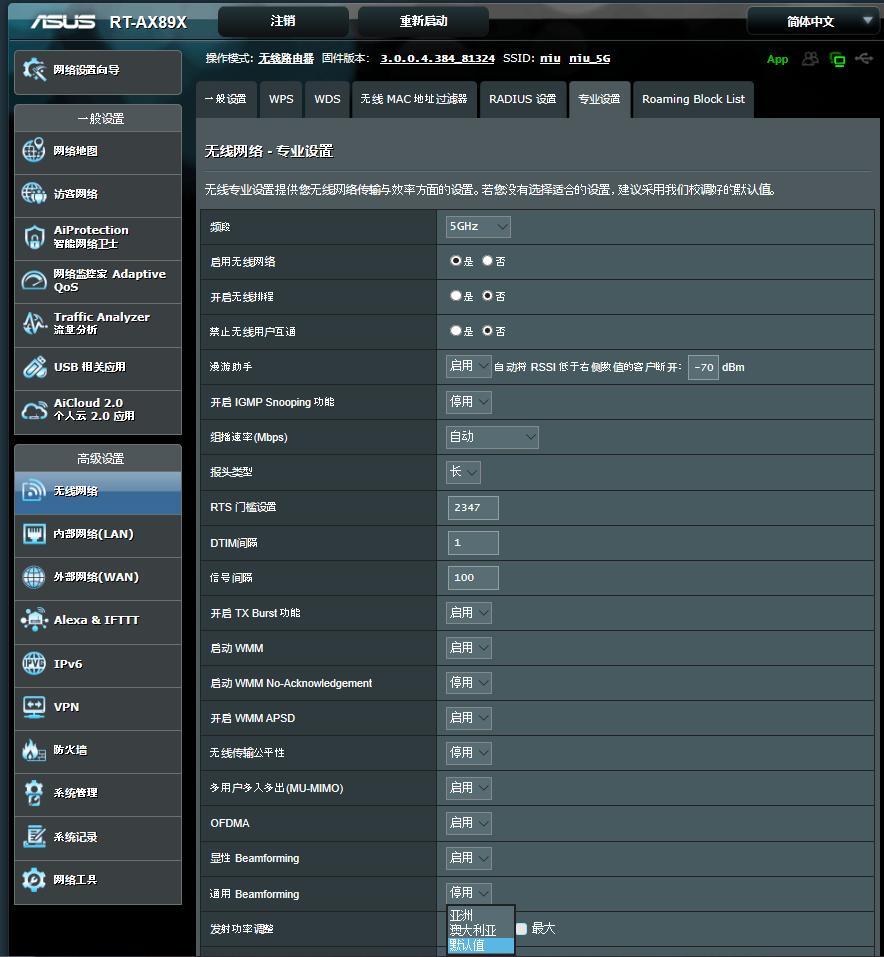Select 是 for 禁止无线用户互通
This screenshot has height=957, width=884.
(x=456, y=331)
